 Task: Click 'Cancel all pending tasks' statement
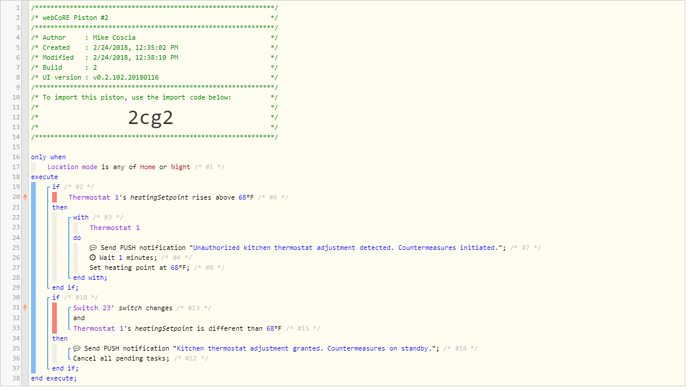tap(121, 358)
